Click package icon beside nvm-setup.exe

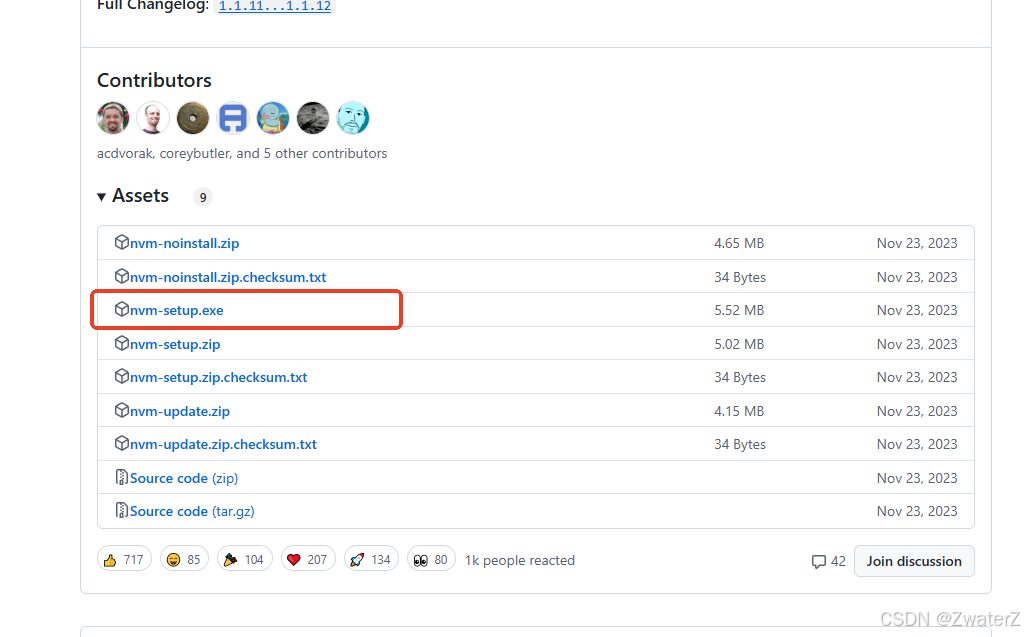click(x=121, y=310)
